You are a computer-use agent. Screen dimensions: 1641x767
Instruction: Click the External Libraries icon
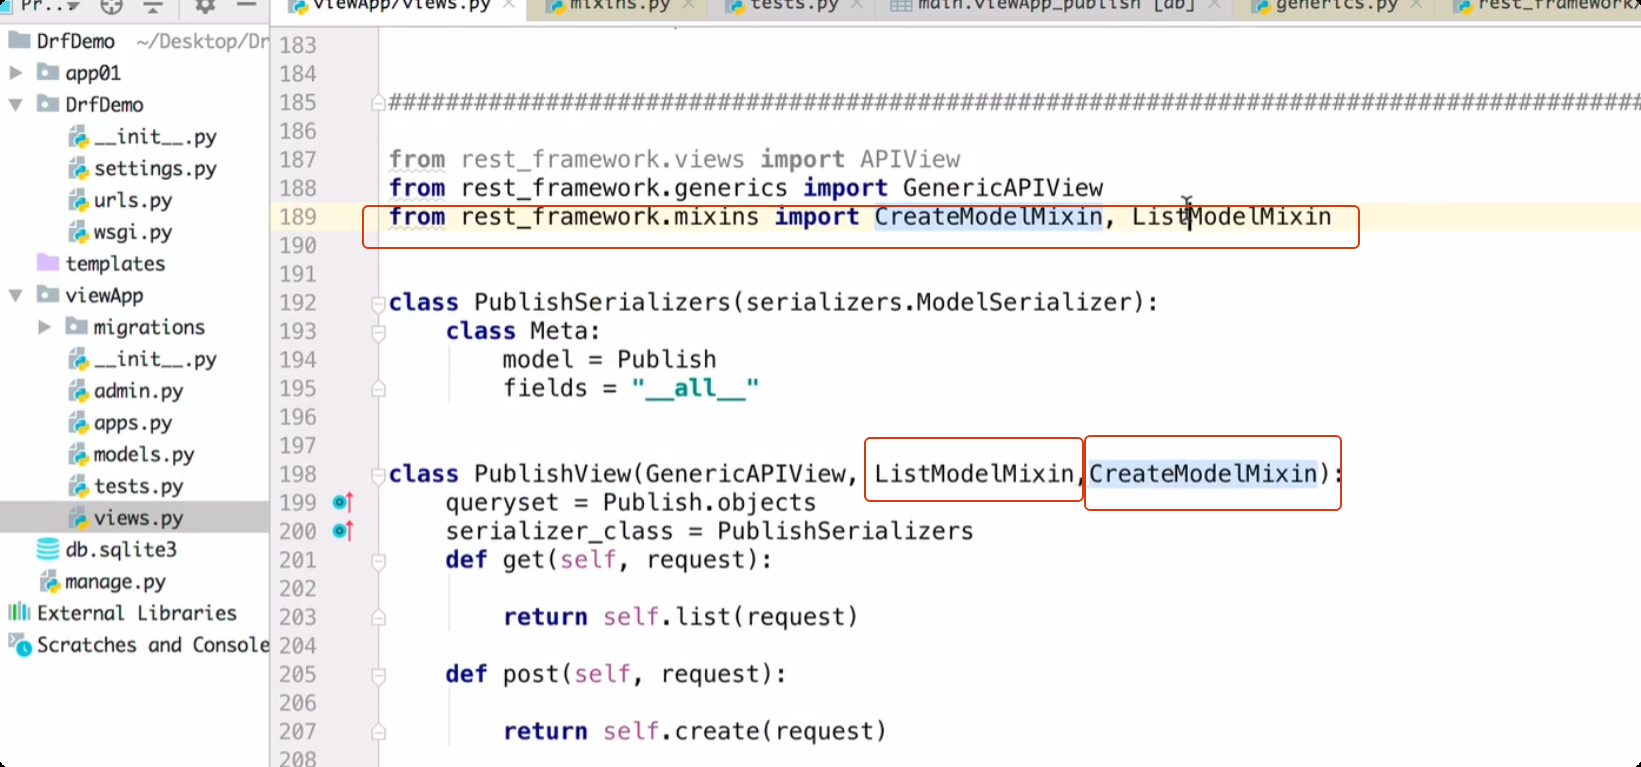pos(19,612)
